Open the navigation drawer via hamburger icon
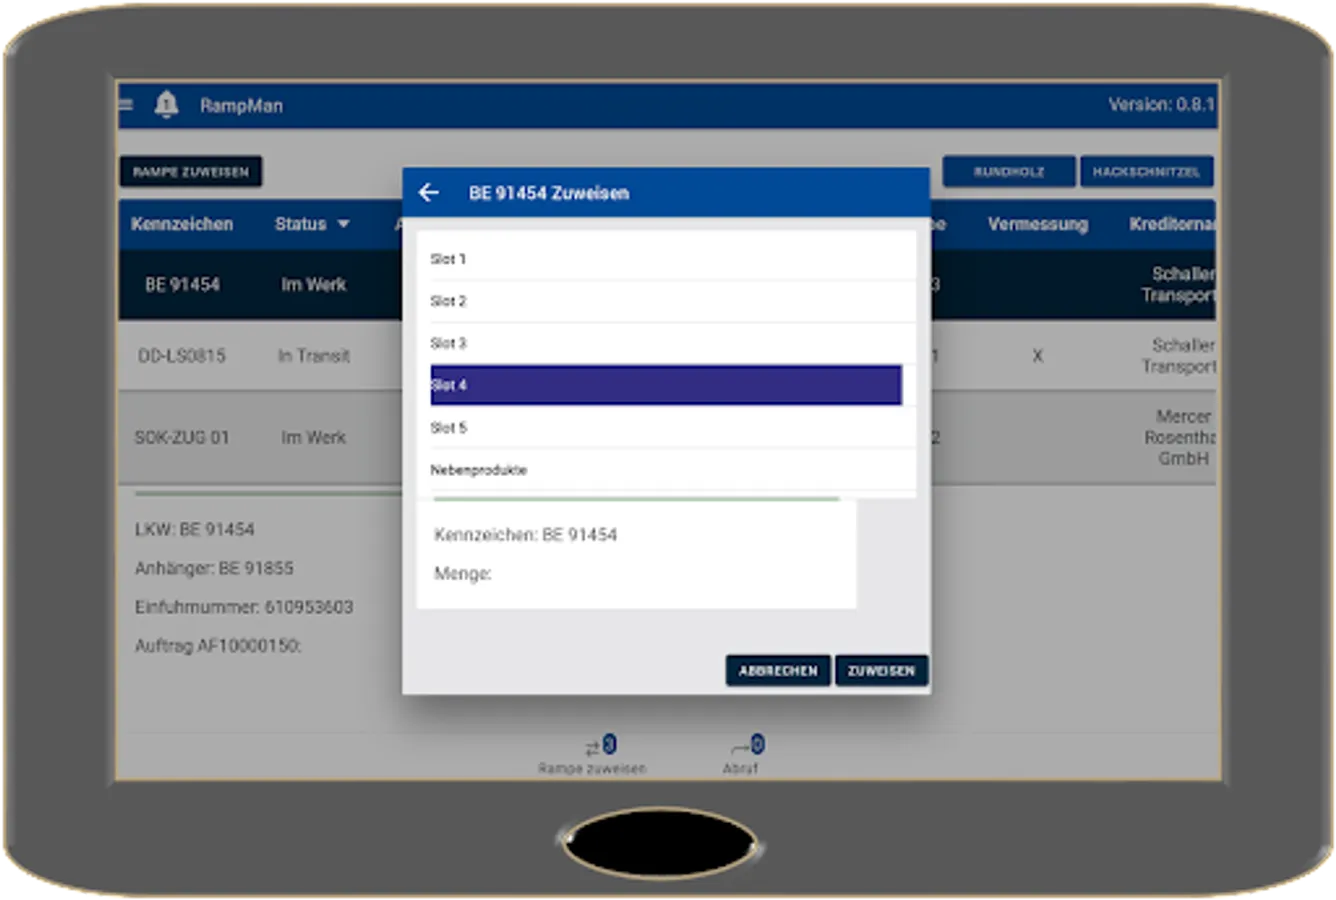Viewport: 1336px width, 900px height. coord(124,105)
